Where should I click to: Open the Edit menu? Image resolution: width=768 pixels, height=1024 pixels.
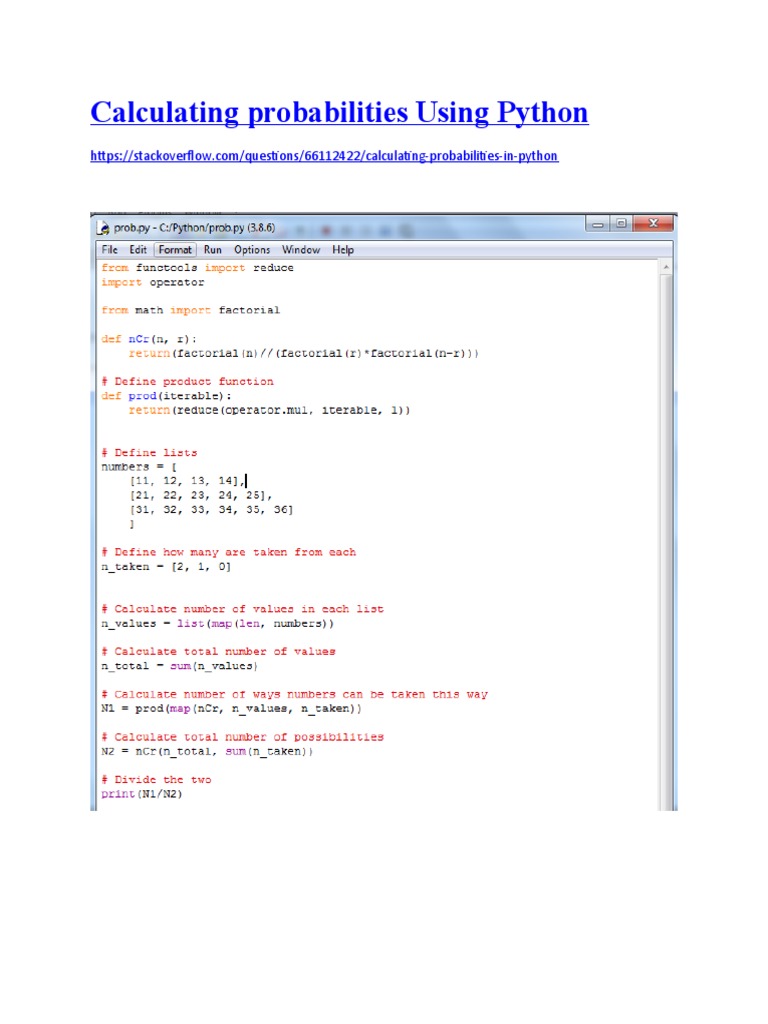point(138,250)
